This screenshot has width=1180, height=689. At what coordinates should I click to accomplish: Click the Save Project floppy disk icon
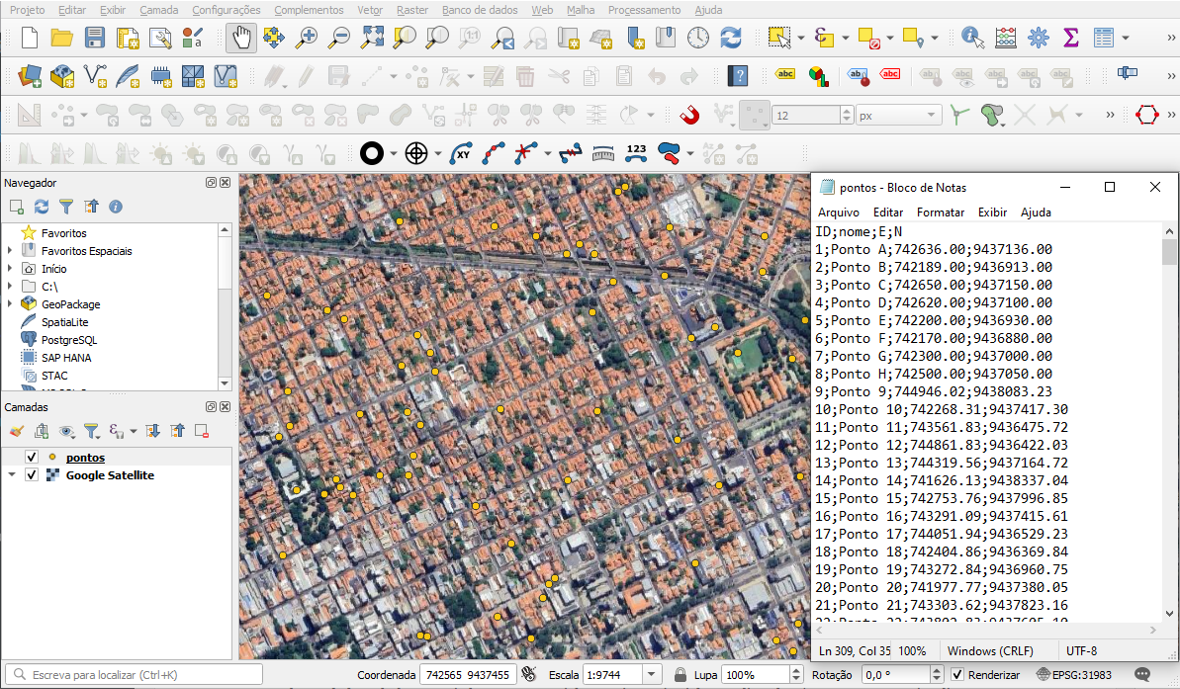[x=95, y=38]
